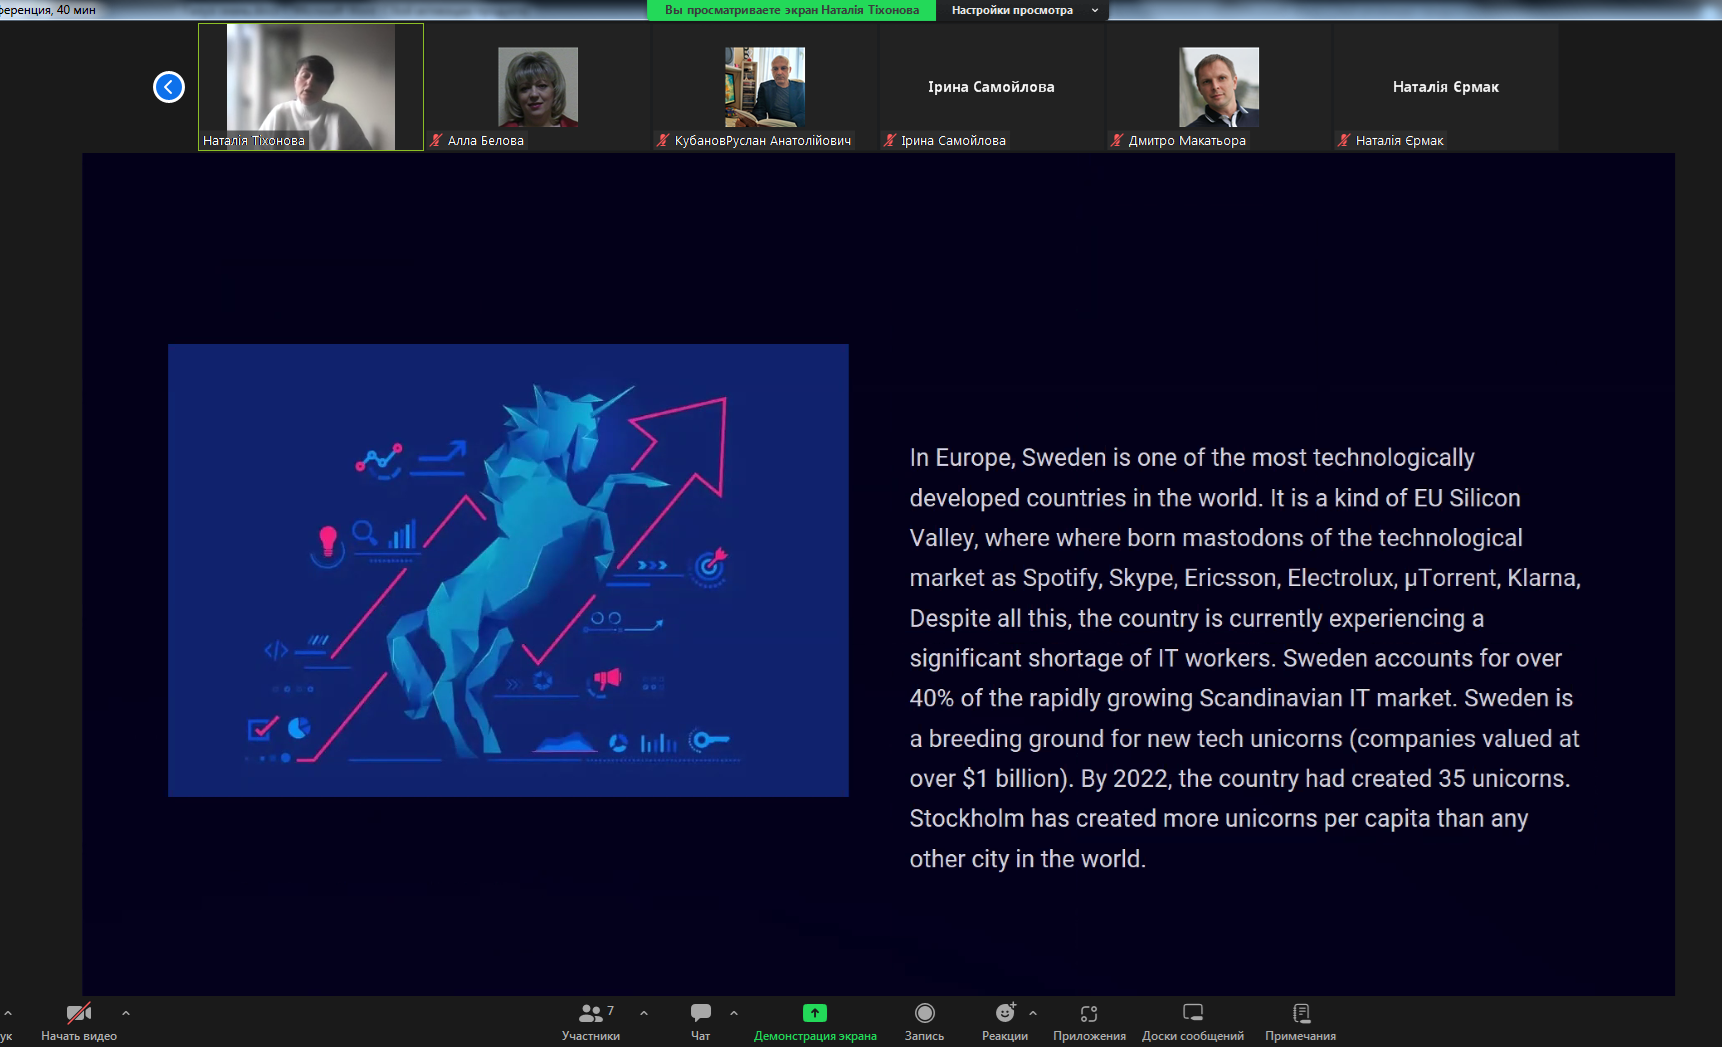Click the green Share Screen icon
Image resolution: width=1722 pixels, height=1047 pixels.
coord(815,1013)
